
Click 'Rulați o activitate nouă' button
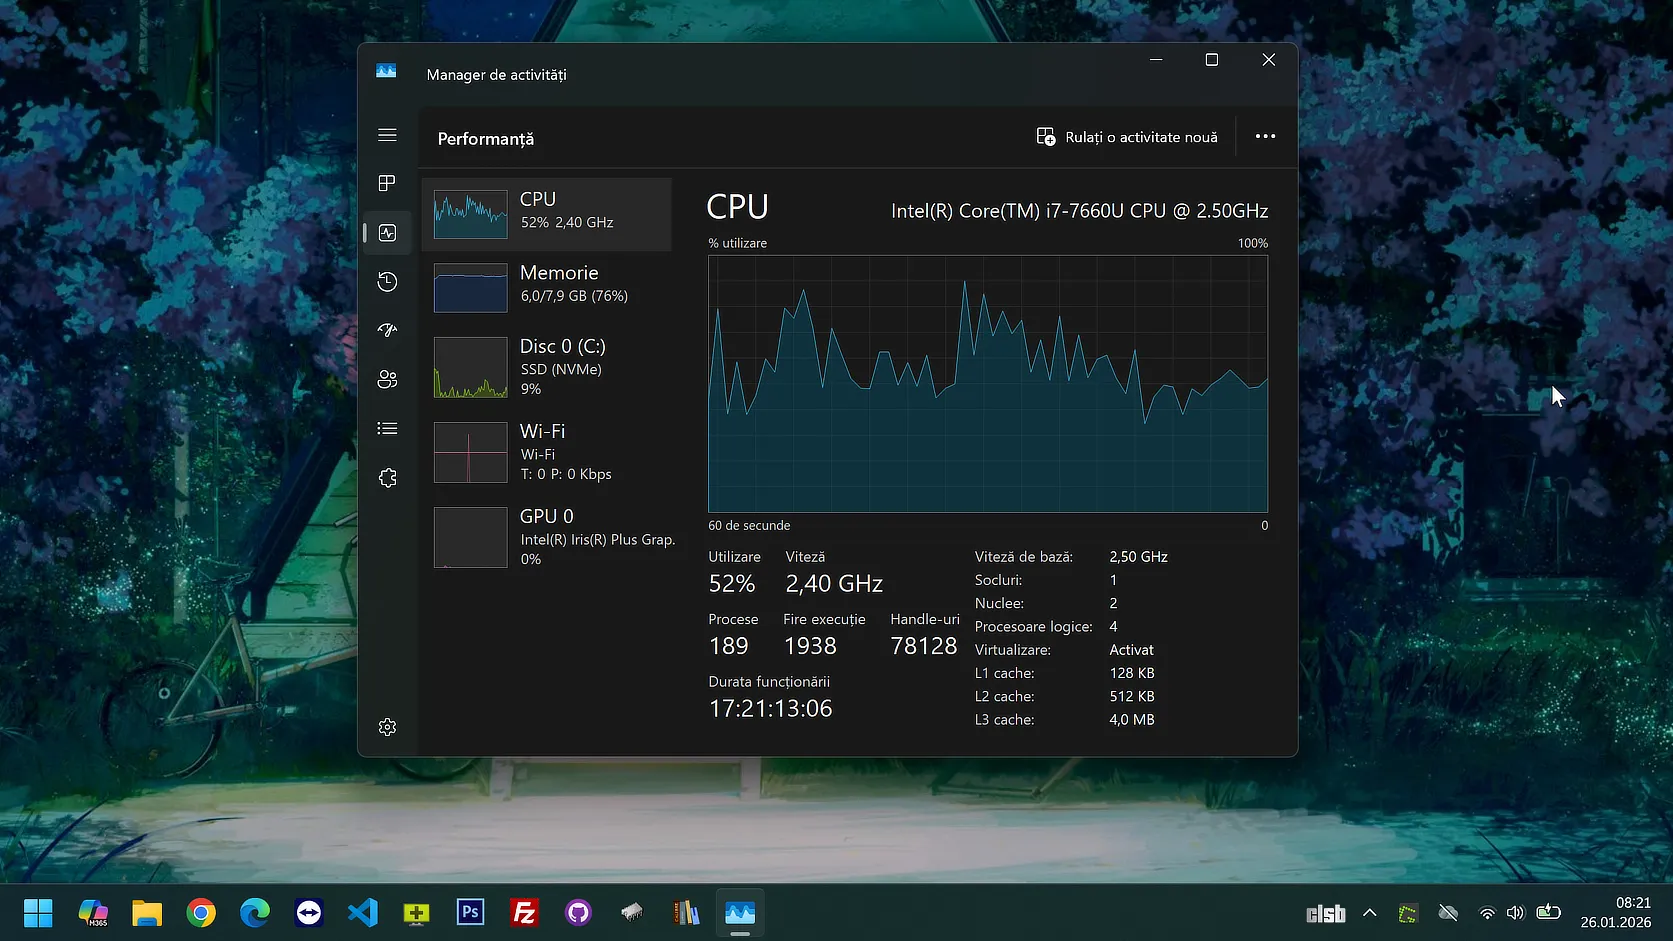point(1127,137)
